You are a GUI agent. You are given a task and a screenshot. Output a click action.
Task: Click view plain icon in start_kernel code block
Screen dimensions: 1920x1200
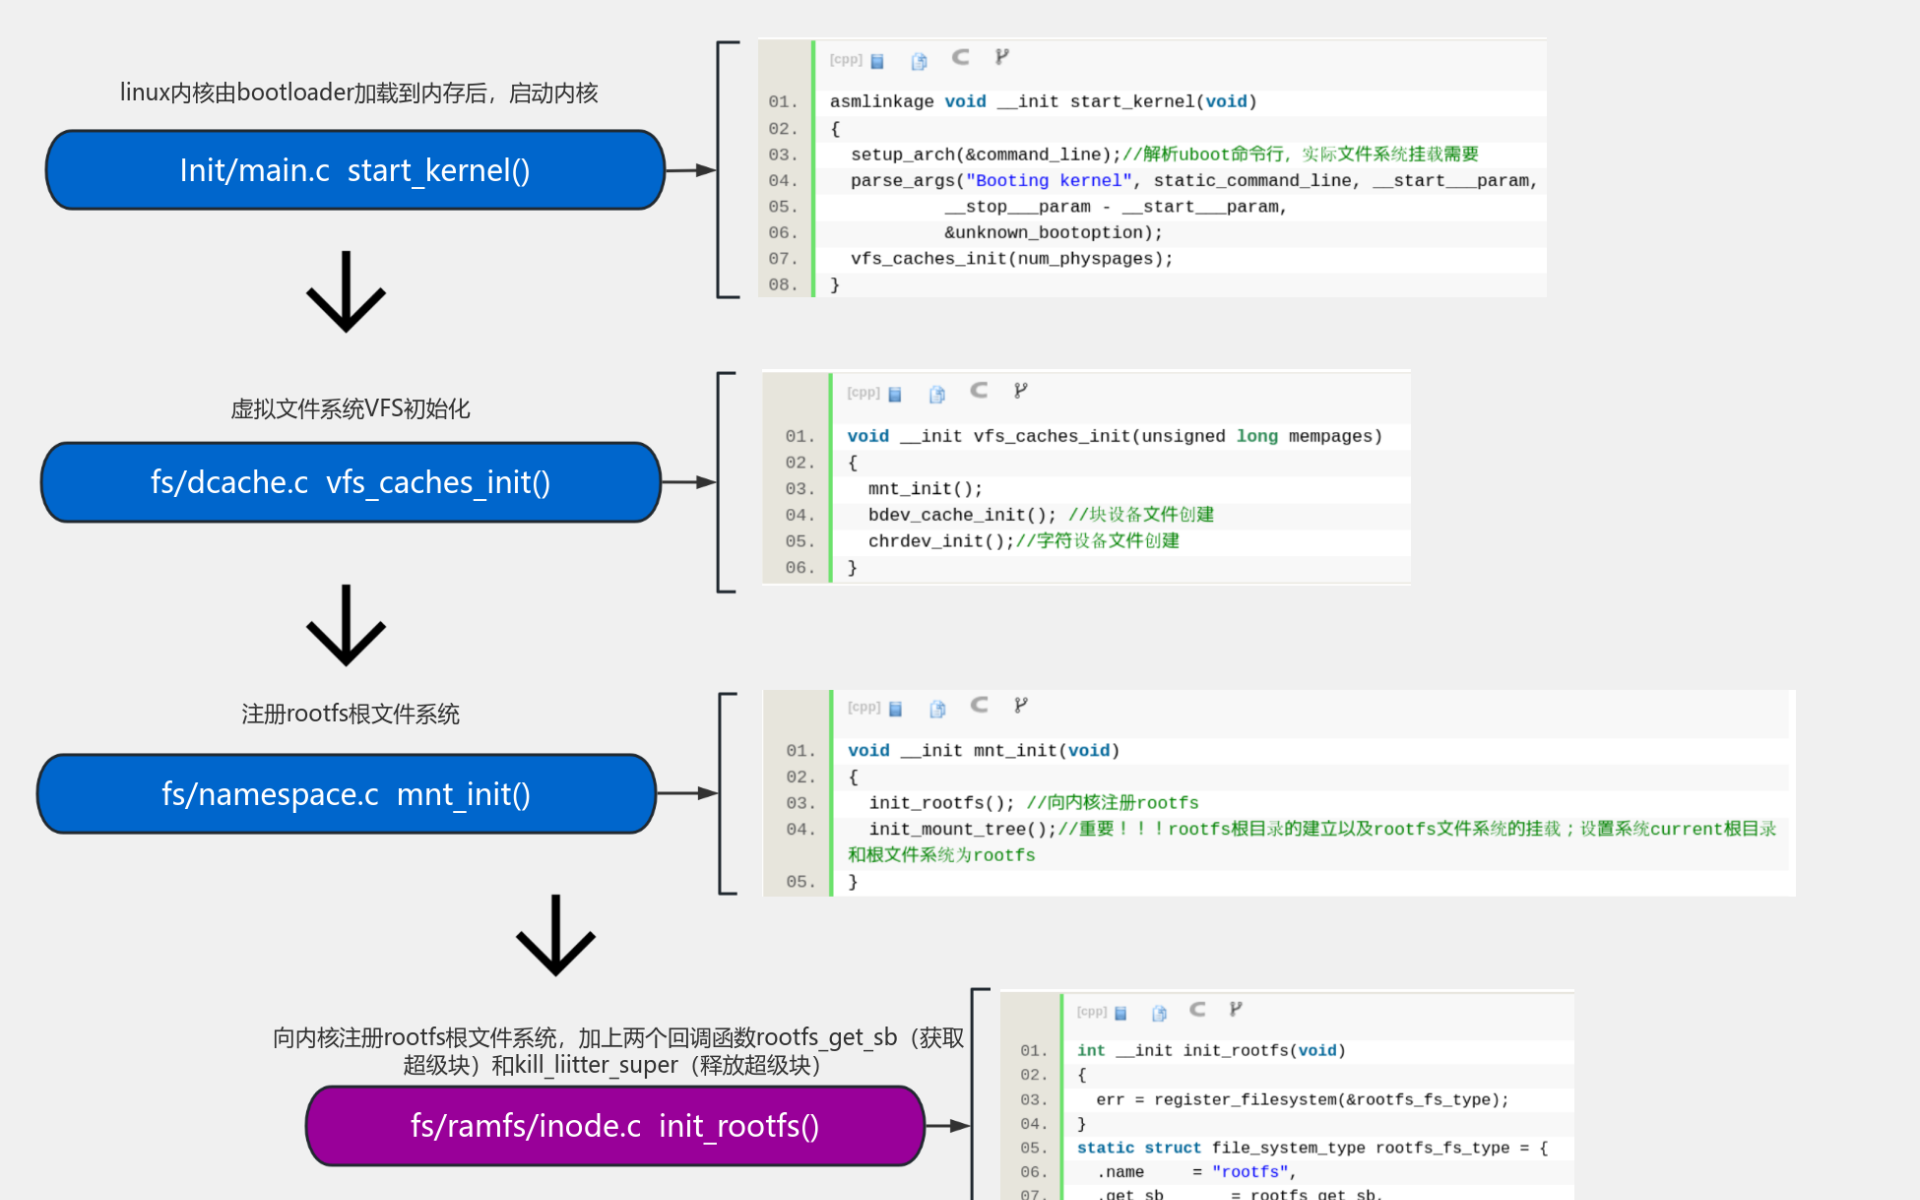[x=877, y=62]
